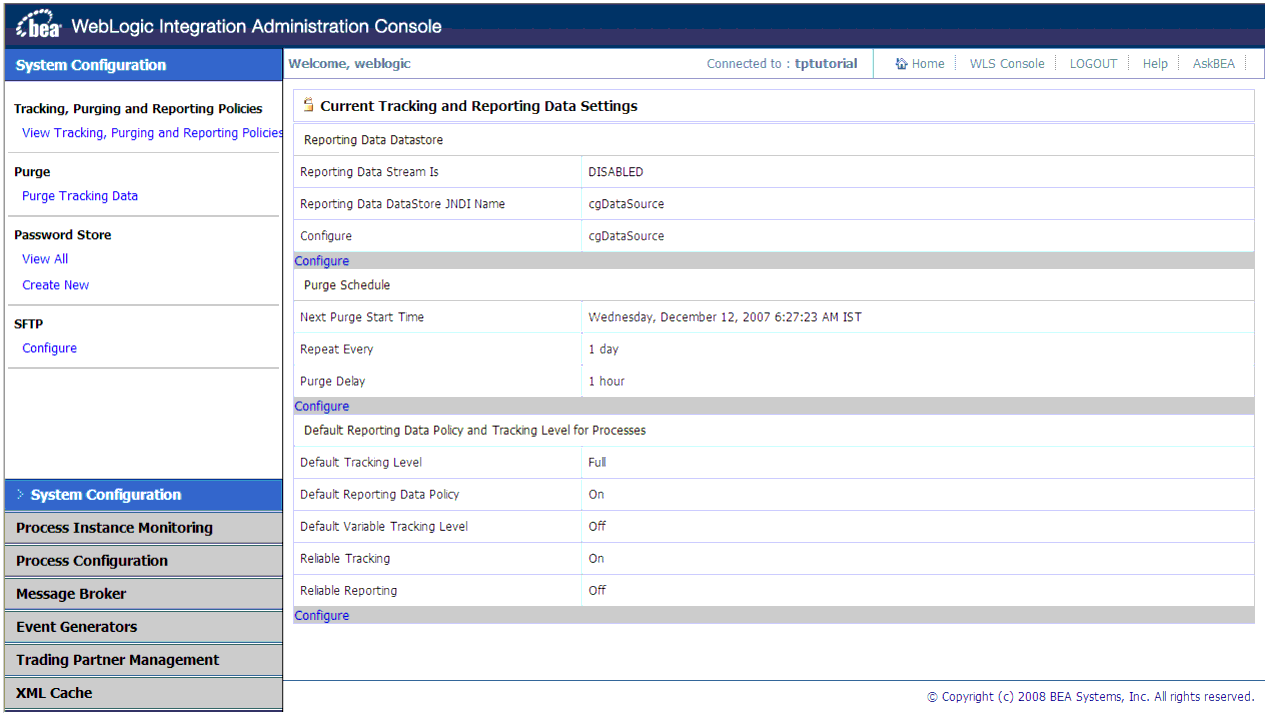Image resolution: width=1268 pixels, height=716 pixels.
Task: Click the Reliable Reporting label
Action: pyautogui.click(x=348, y=590)
